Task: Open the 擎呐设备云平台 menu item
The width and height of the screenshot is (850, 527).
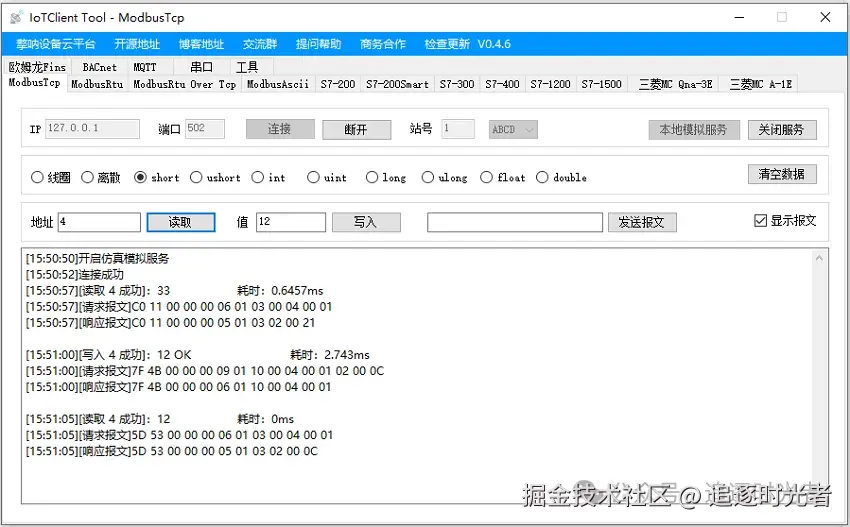Action: 55,44
